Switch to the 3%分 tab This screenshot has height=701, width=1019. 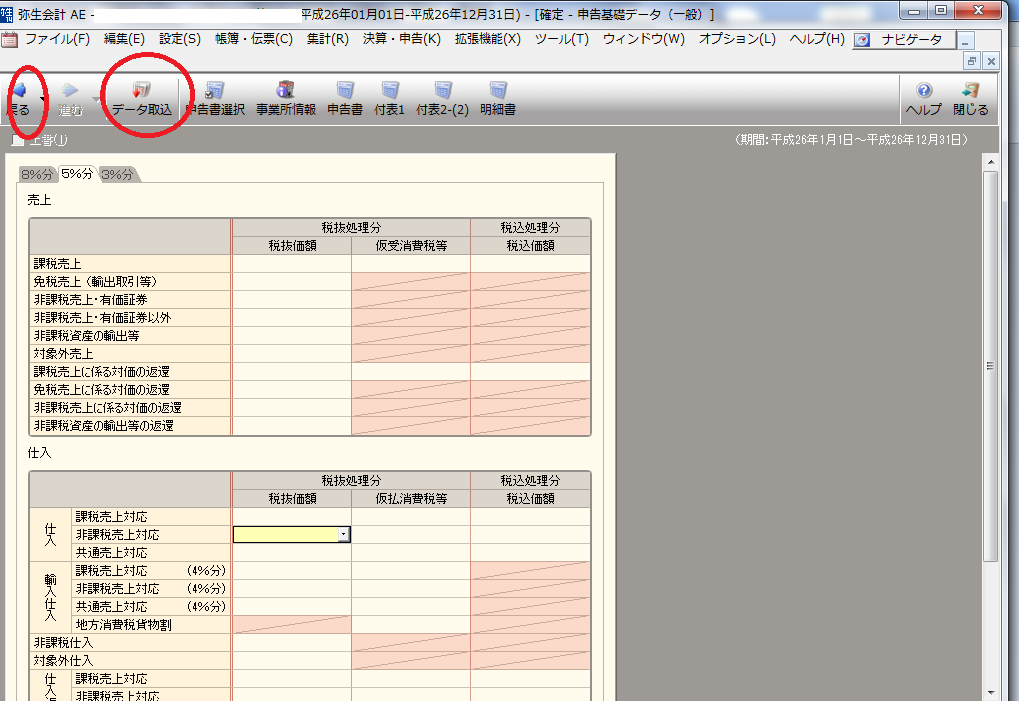[117, 174]
